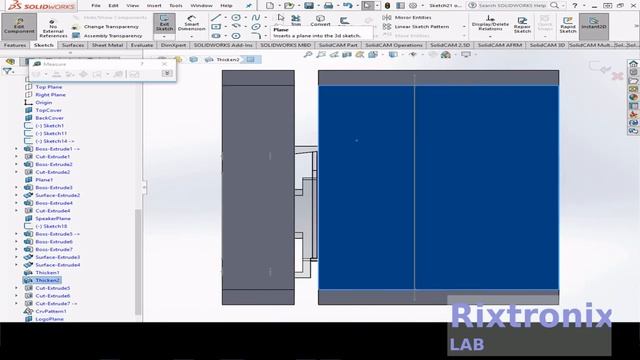Image resolution: width=640 pixels, height=360 pixels.
Task: Expand the Surface-Extrude2 tree node
Action: 17,196
